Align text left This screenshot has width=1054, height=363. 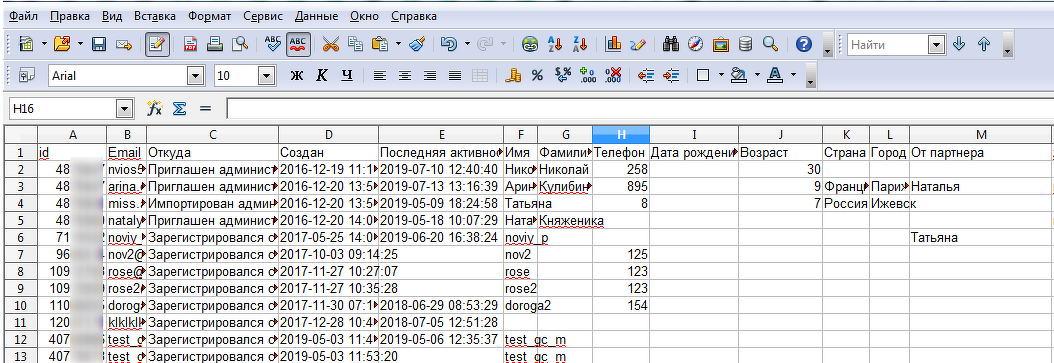coord(380,75)
